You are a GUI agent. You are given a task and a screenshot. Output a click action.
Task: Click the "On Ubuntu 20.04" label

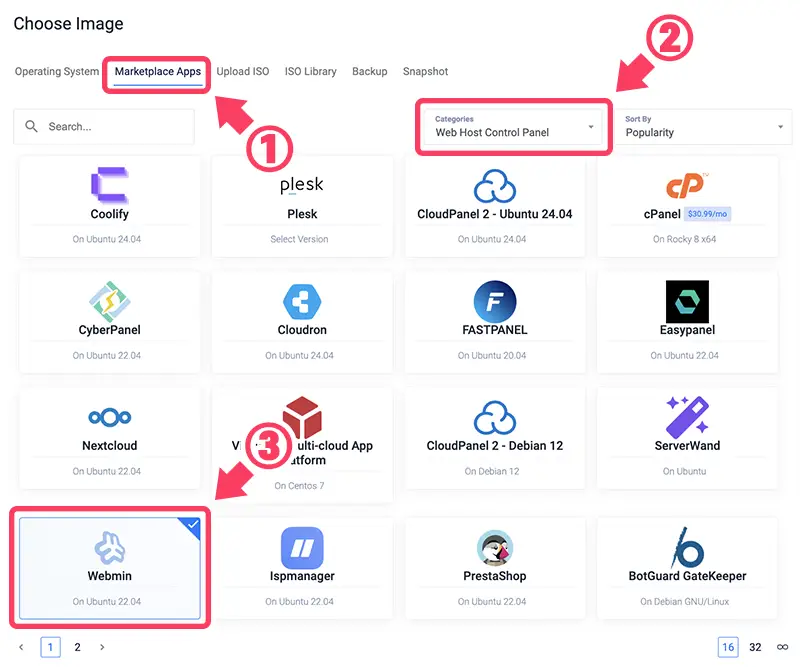coord(492,355)
